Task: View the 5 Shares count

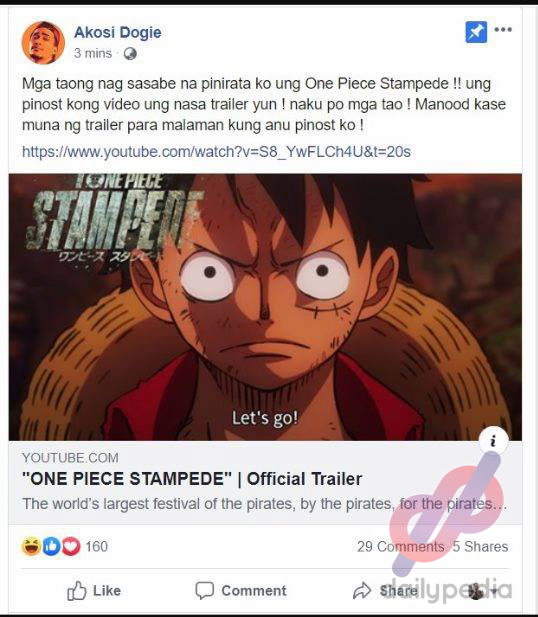Action: pos(480,547)
